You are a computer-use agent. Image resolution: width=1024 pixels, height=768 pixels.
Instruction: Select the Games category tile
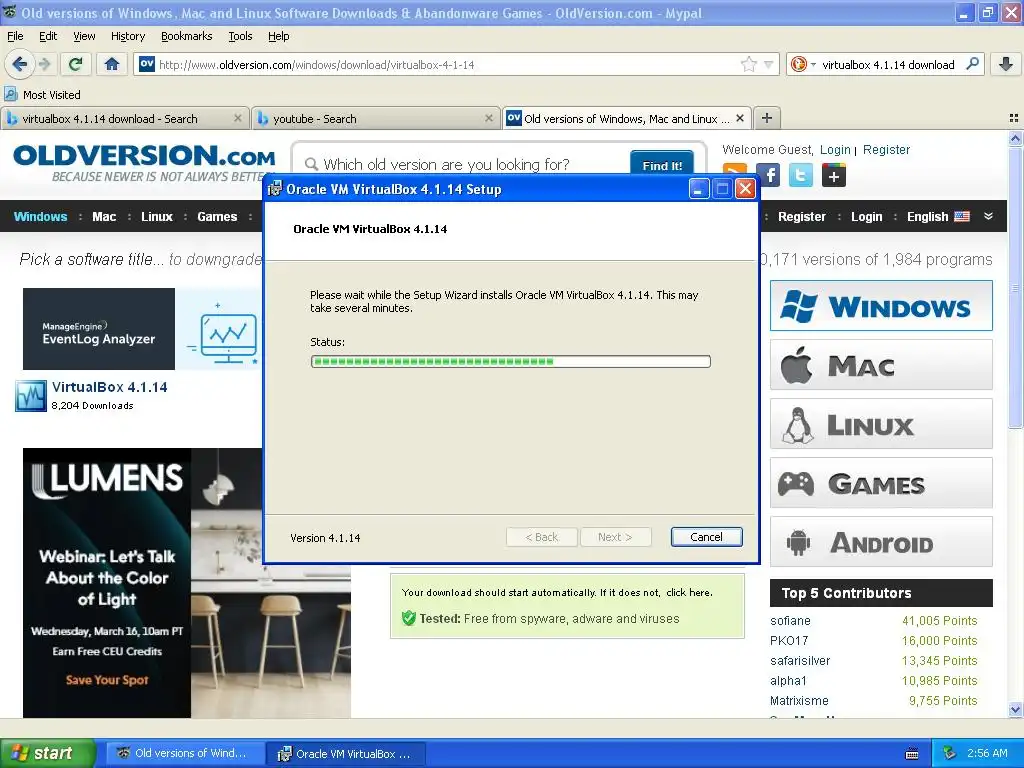point(881,483)
